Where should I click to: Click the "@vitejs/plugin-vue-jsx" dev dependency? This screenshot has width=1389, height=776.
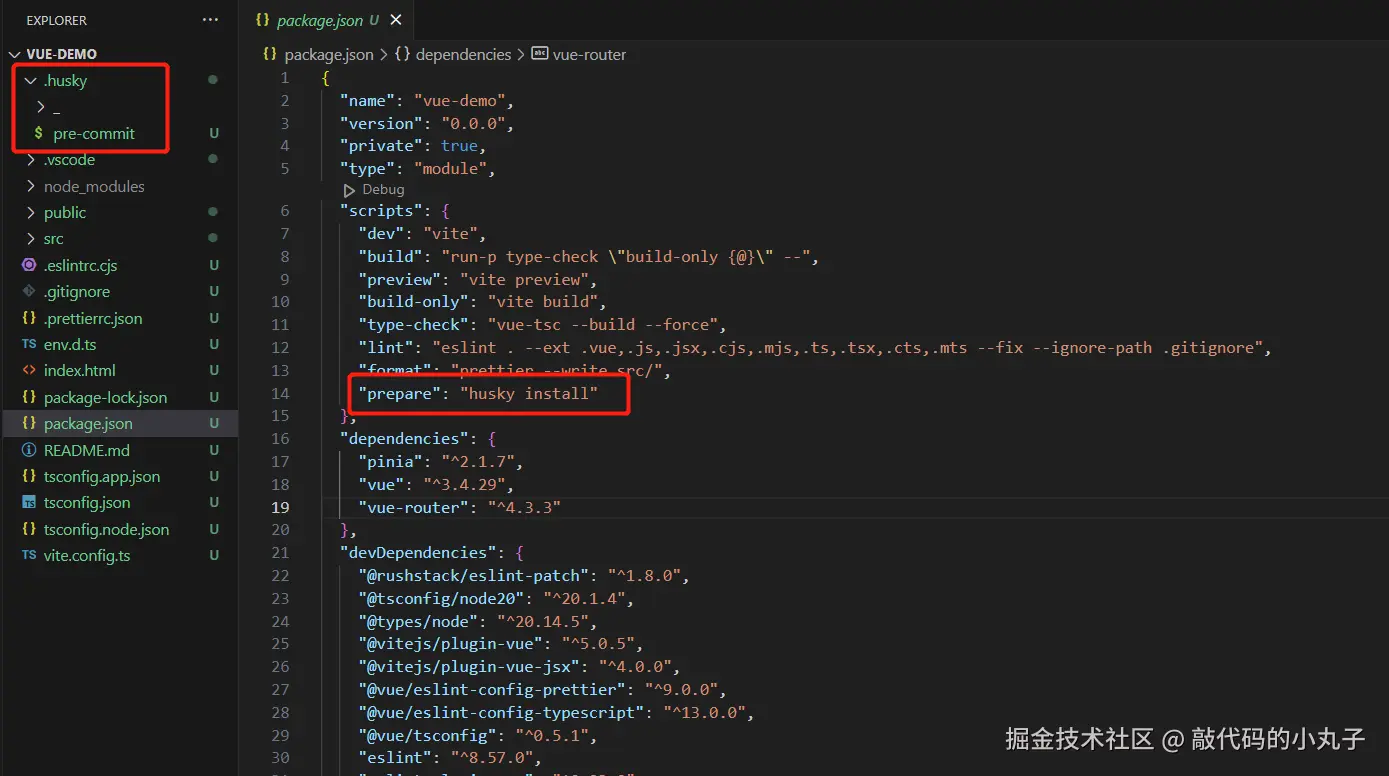click(x=469, y=667)
